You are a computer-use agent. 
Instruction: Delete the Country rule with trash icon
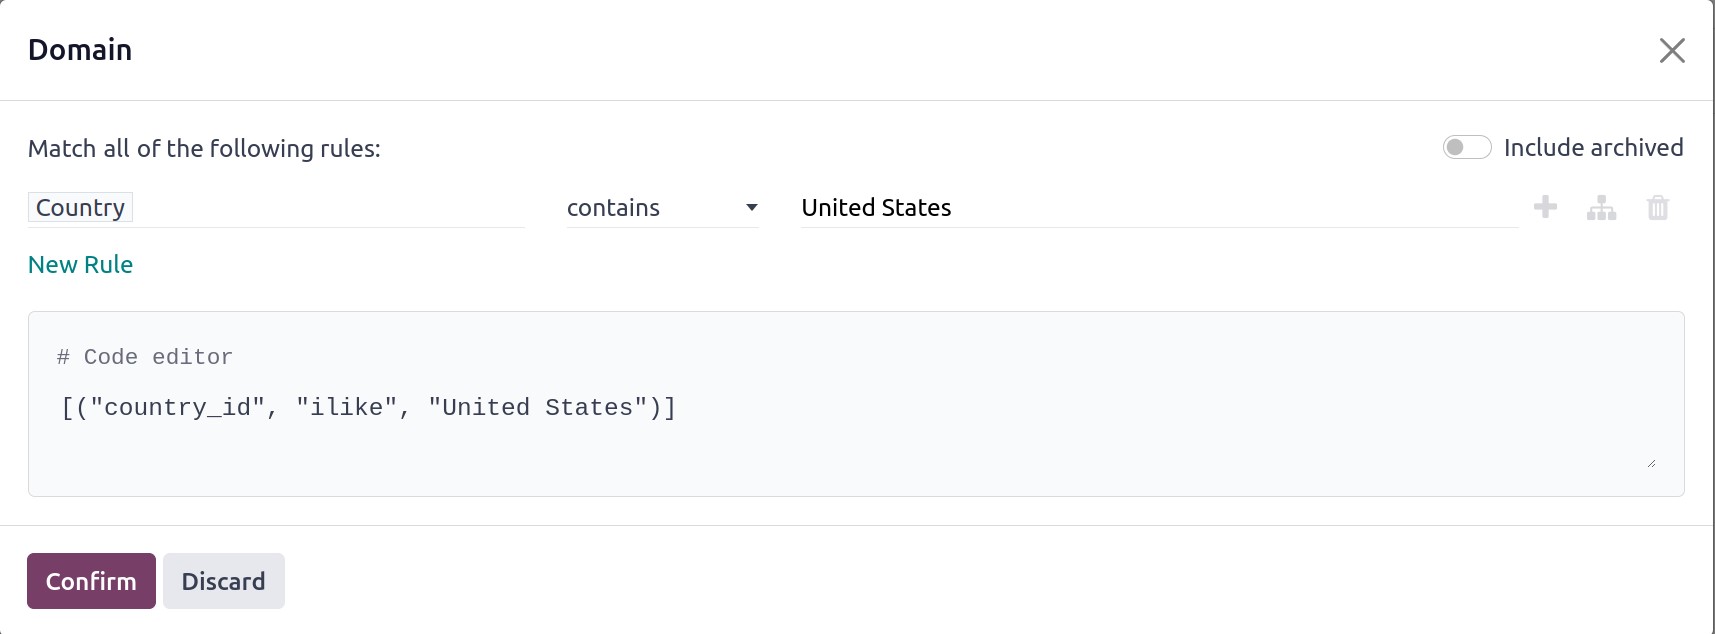(x=1658, y=208)
